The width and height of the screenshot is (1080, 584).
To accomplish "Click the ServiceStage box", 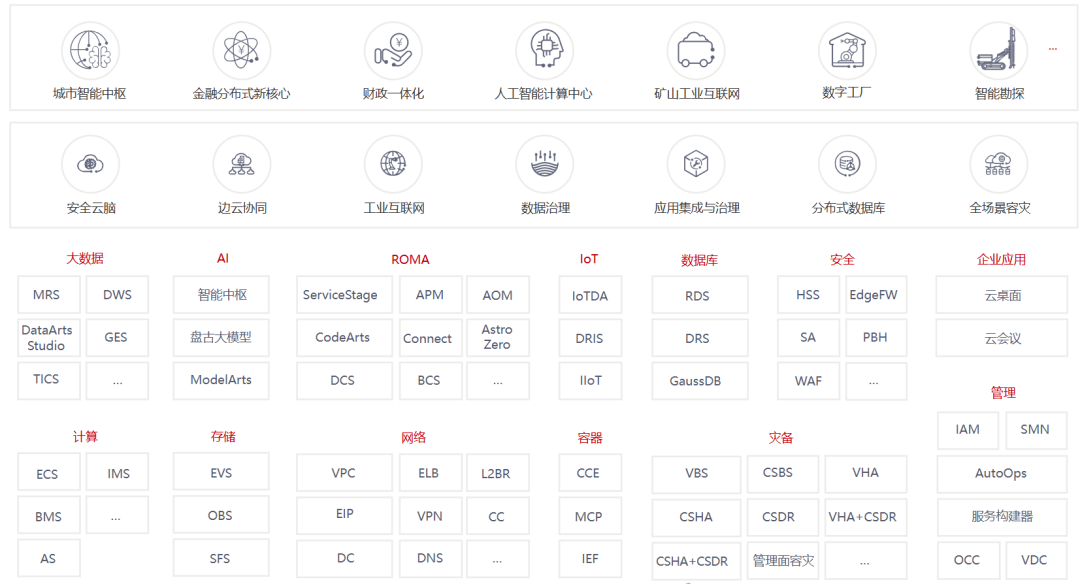I will [344, 295].
